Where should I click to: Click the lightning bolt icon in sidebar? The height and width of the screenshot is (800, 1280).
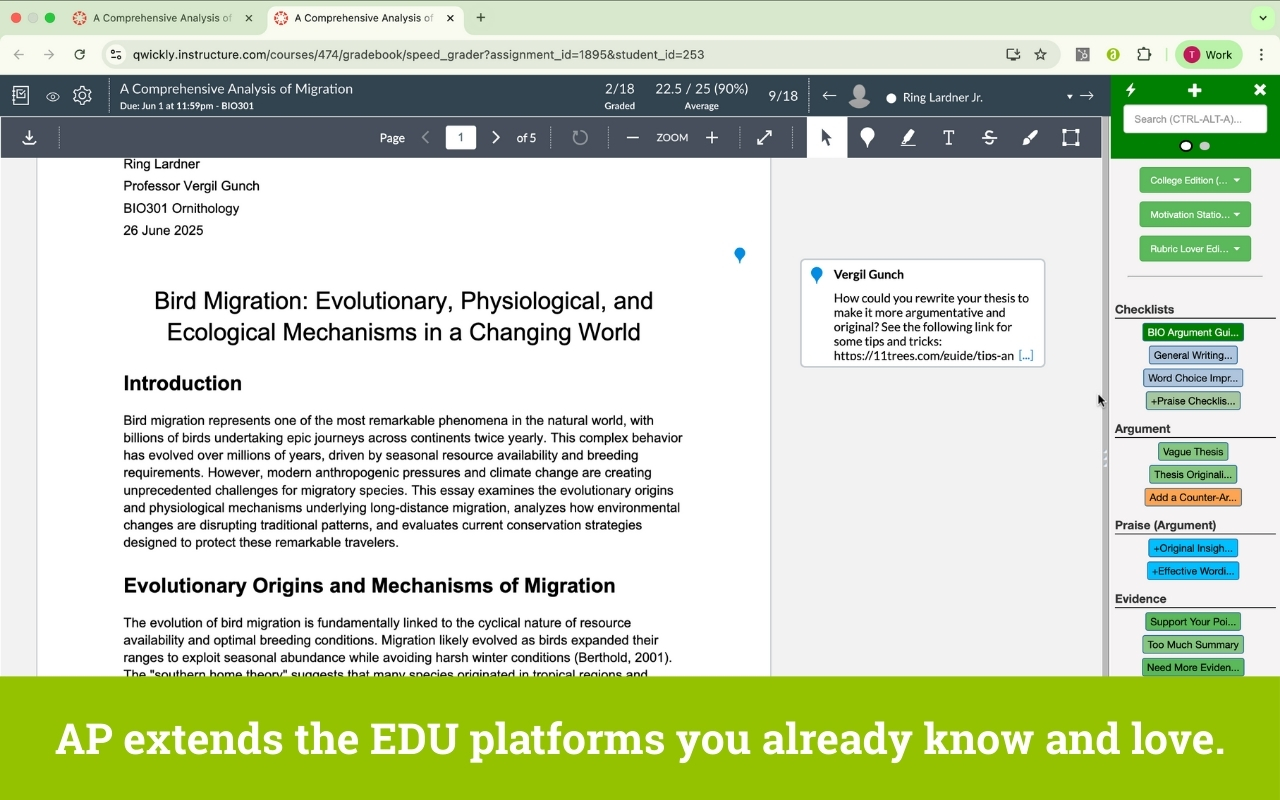coord(1131,90)
